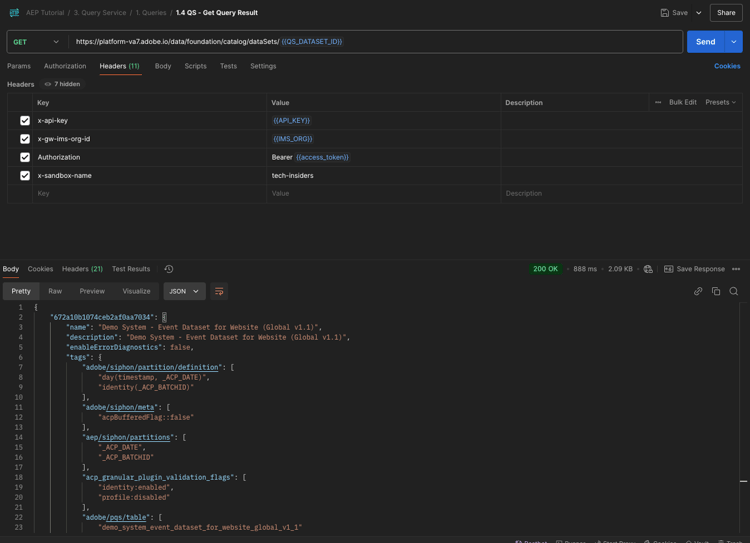Uncheck the Authorization header checkbox
The width and height of the screenshot is (750, 543).
click(25, 157)
